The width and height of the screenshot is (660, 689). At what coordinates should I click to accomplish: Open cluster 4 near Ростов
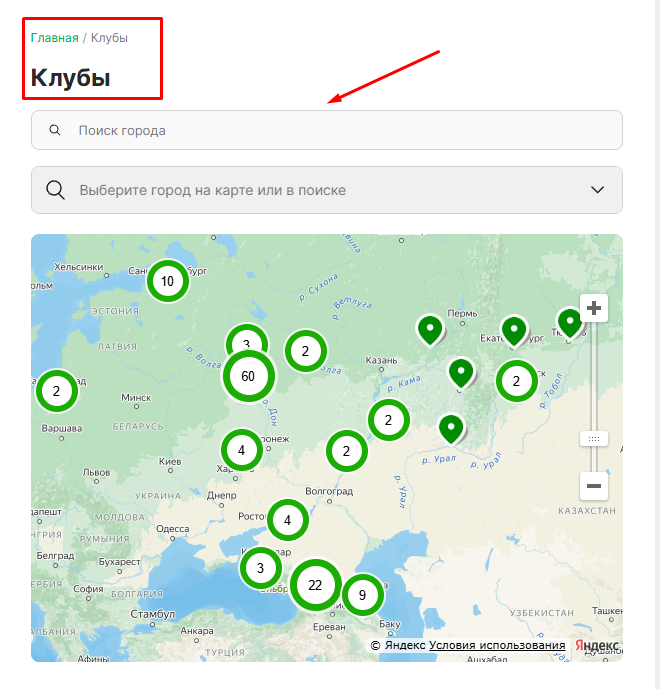(x=288, y=520)
